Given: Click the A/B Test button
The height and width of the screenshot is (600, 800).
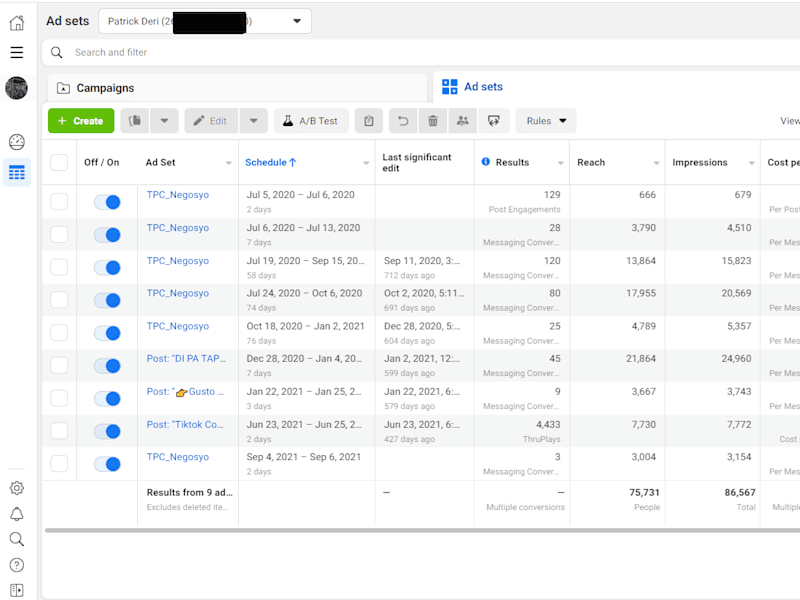Looking at the screenshot, I should 311,121.
